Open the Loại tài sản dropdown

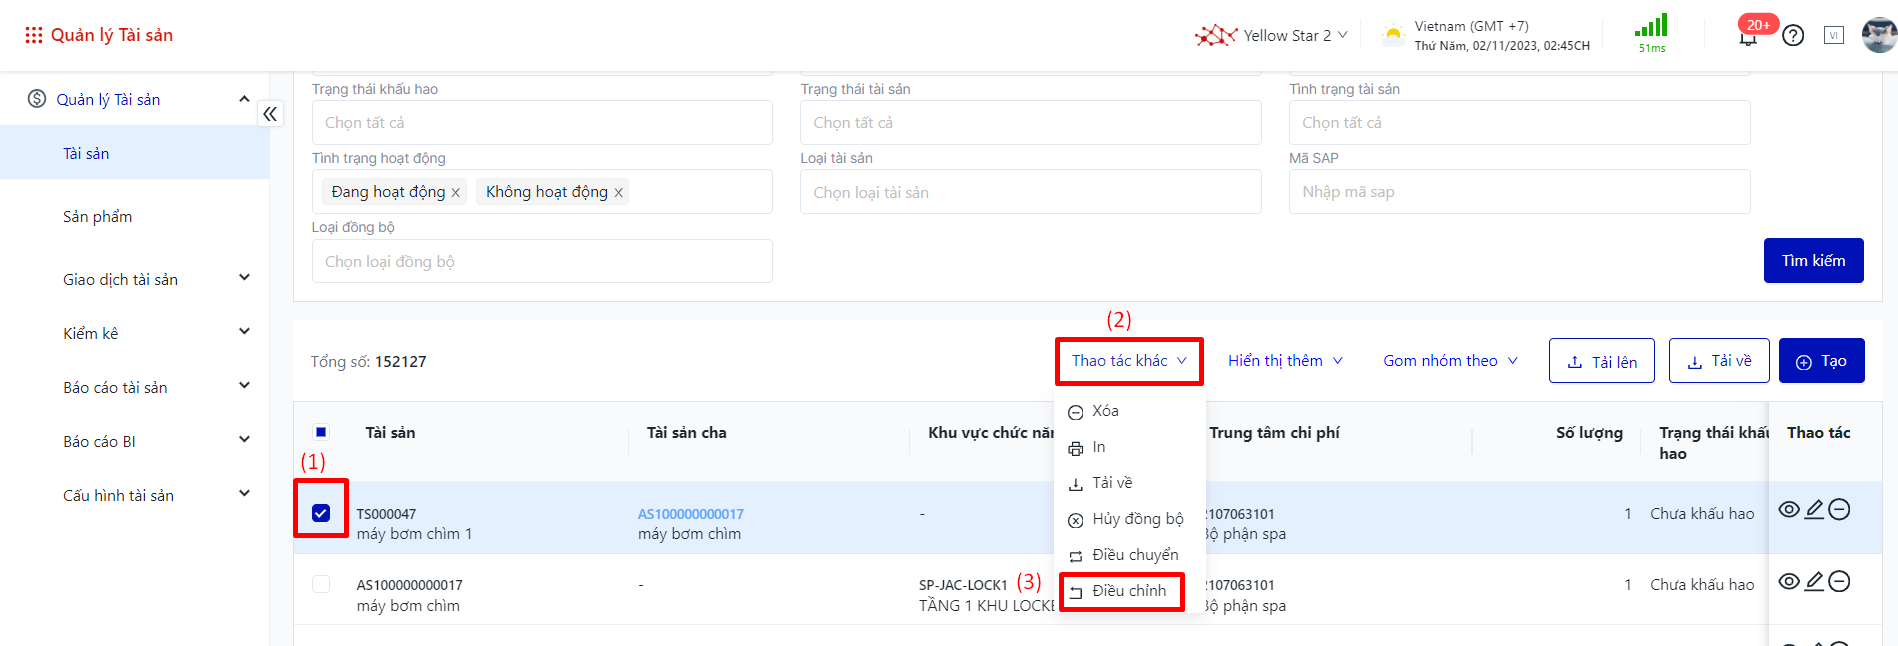click(x=1031, y=192)
